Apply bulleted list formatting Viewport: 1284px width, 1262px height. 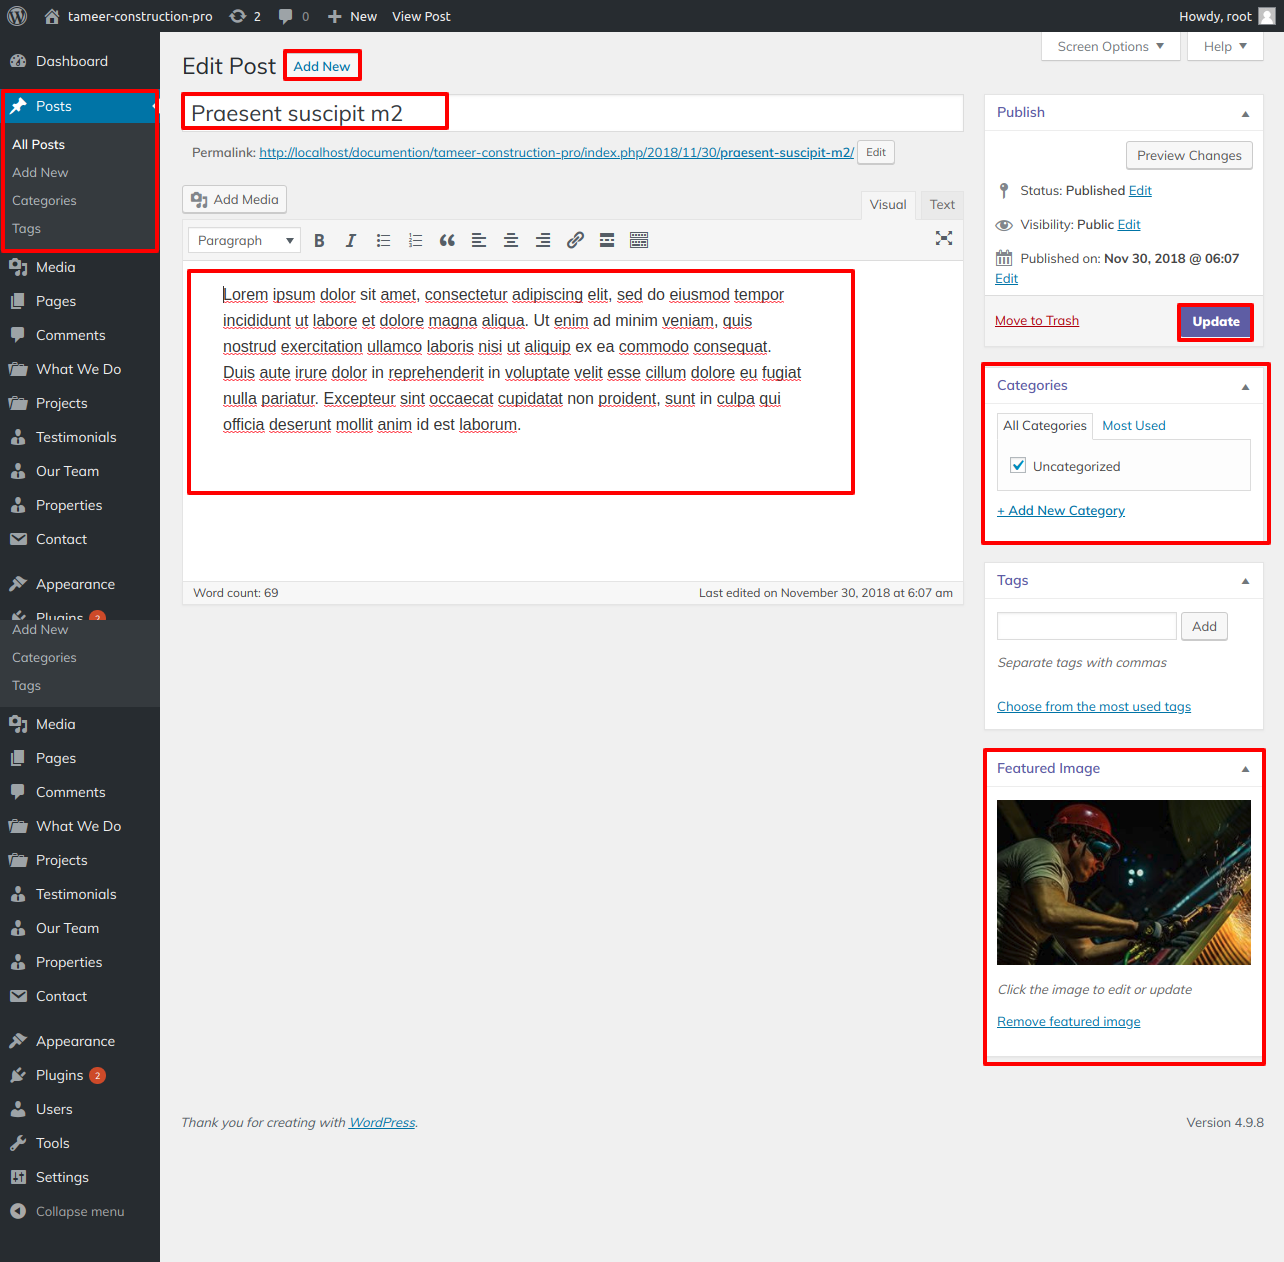[x=383, y=240]
